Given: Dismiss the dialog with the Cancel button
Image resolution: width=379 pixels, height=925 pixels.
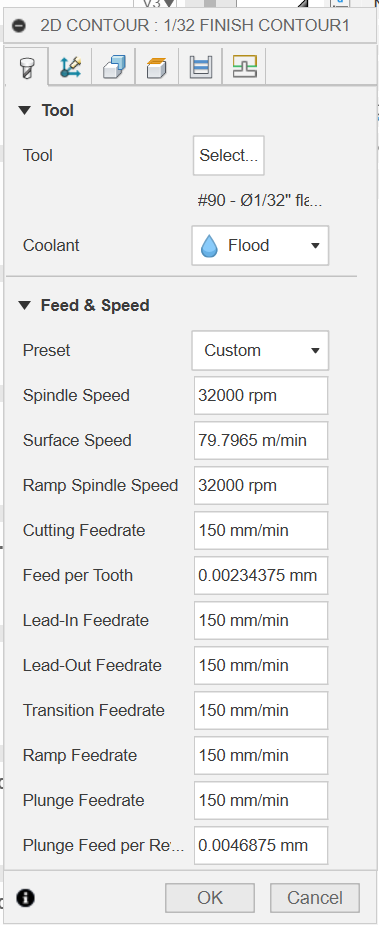Looking at the screenshot, I should (315, 898).
